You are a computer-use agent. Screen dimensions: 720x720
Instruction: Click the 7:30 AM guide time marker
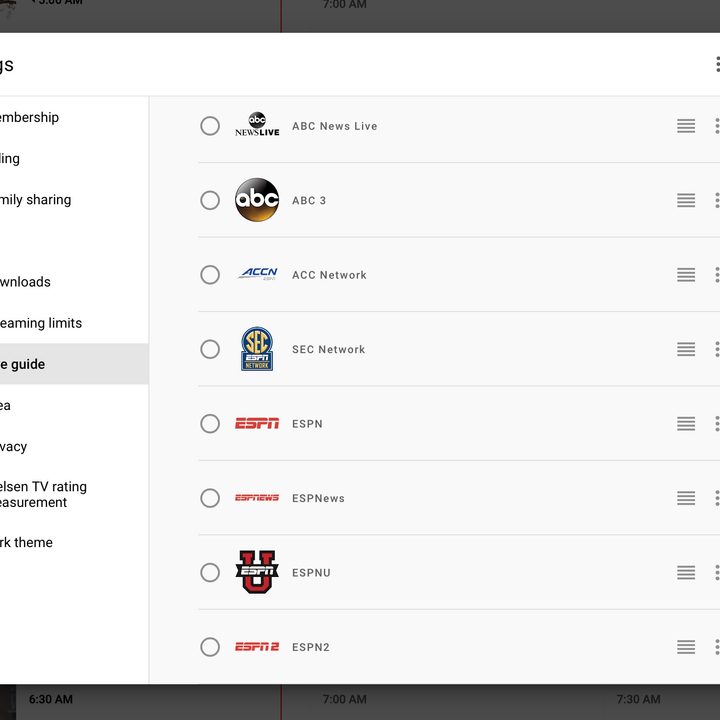pos(638,699)
